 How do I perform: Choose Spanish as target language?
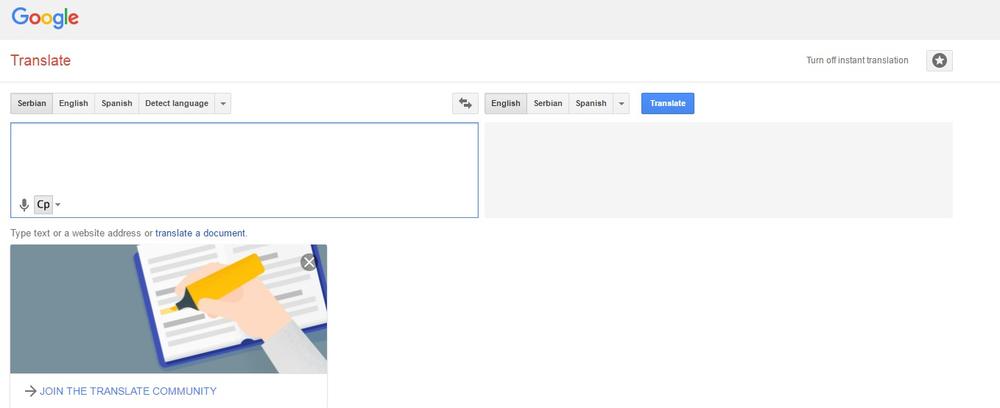(590, 103)
